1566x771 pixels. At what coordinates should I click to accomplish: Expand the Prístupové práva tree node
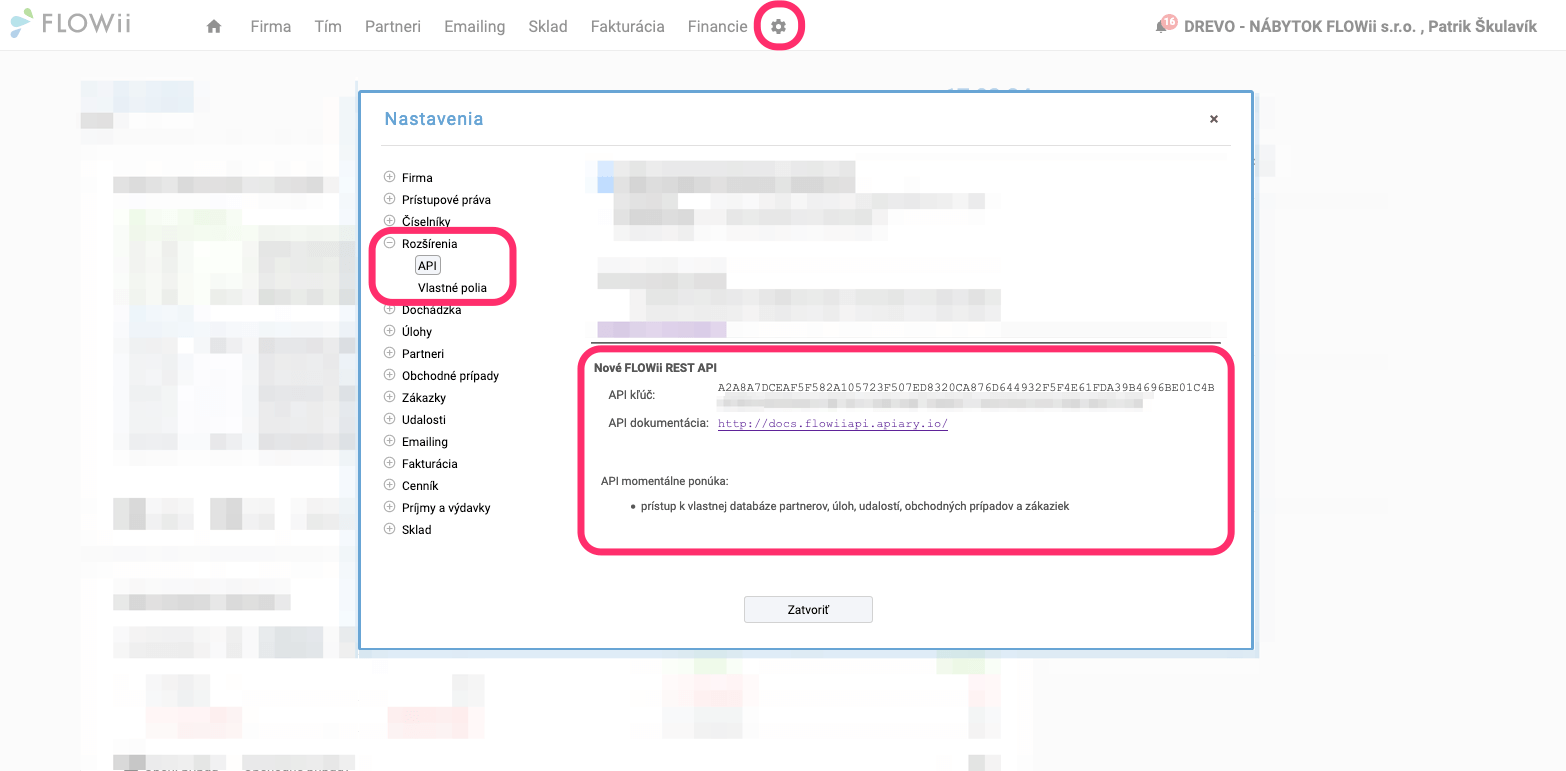tap(390, 199)
